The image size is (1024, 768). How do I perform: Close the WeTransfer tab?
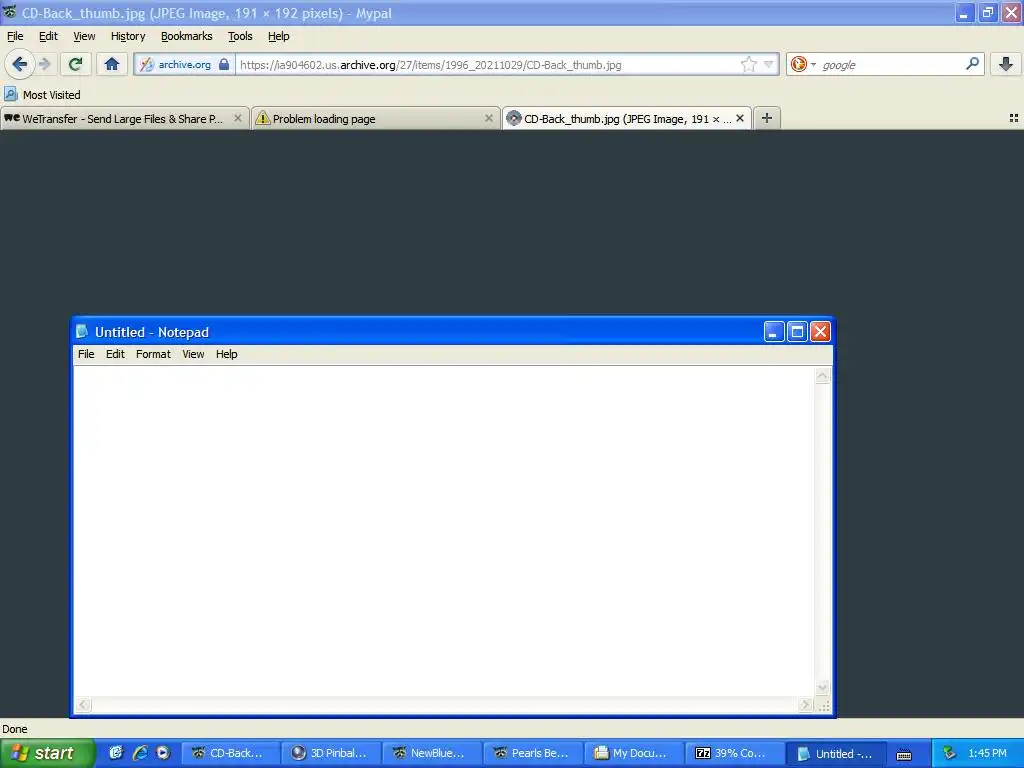(238, 118)
